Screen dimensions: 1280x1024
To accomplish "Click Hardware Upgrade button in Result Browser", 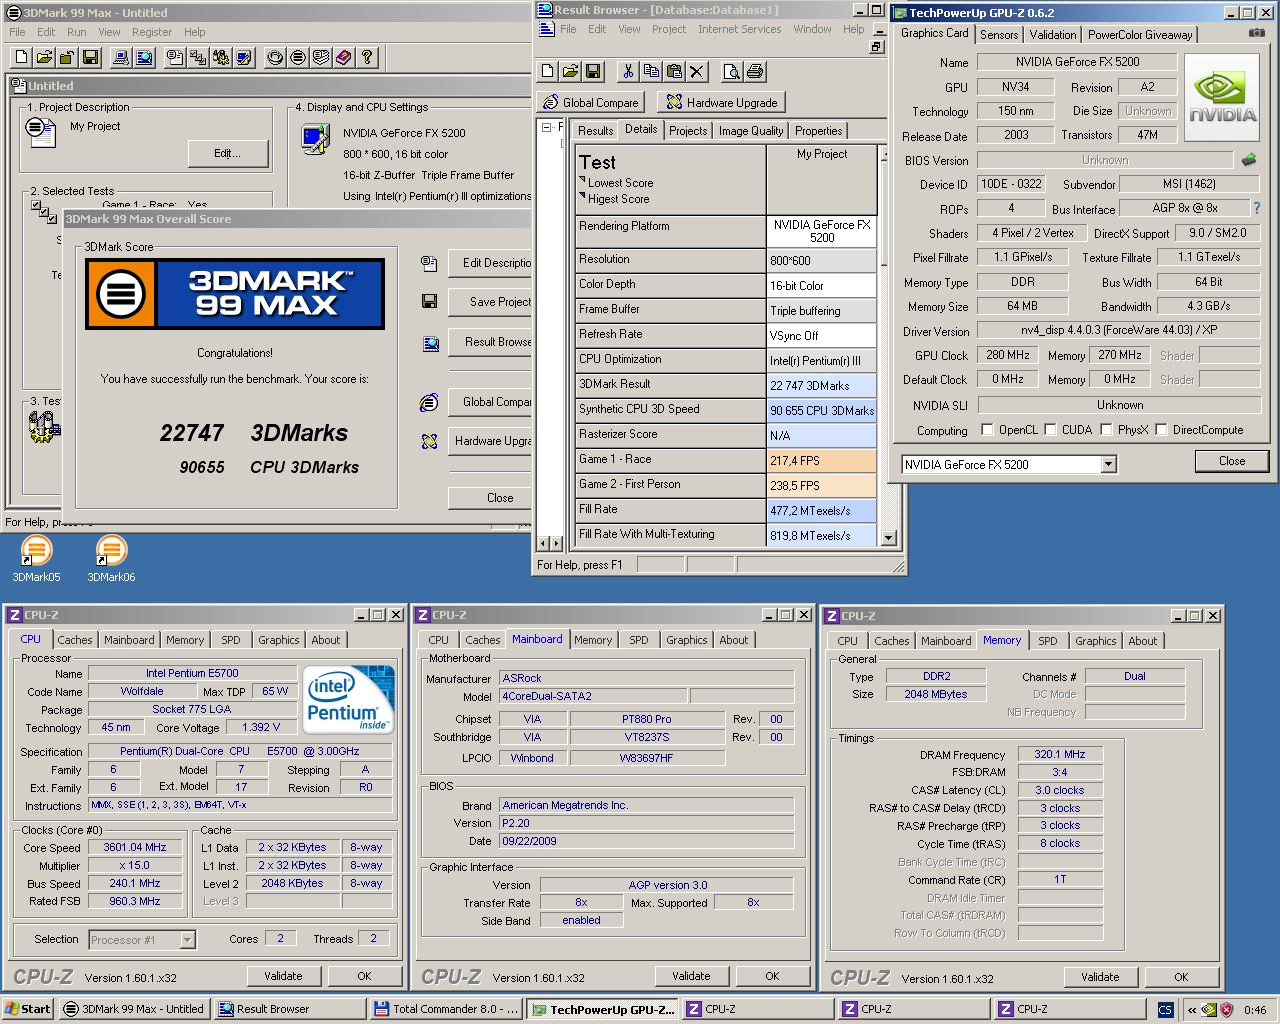I will pos(722,102).
